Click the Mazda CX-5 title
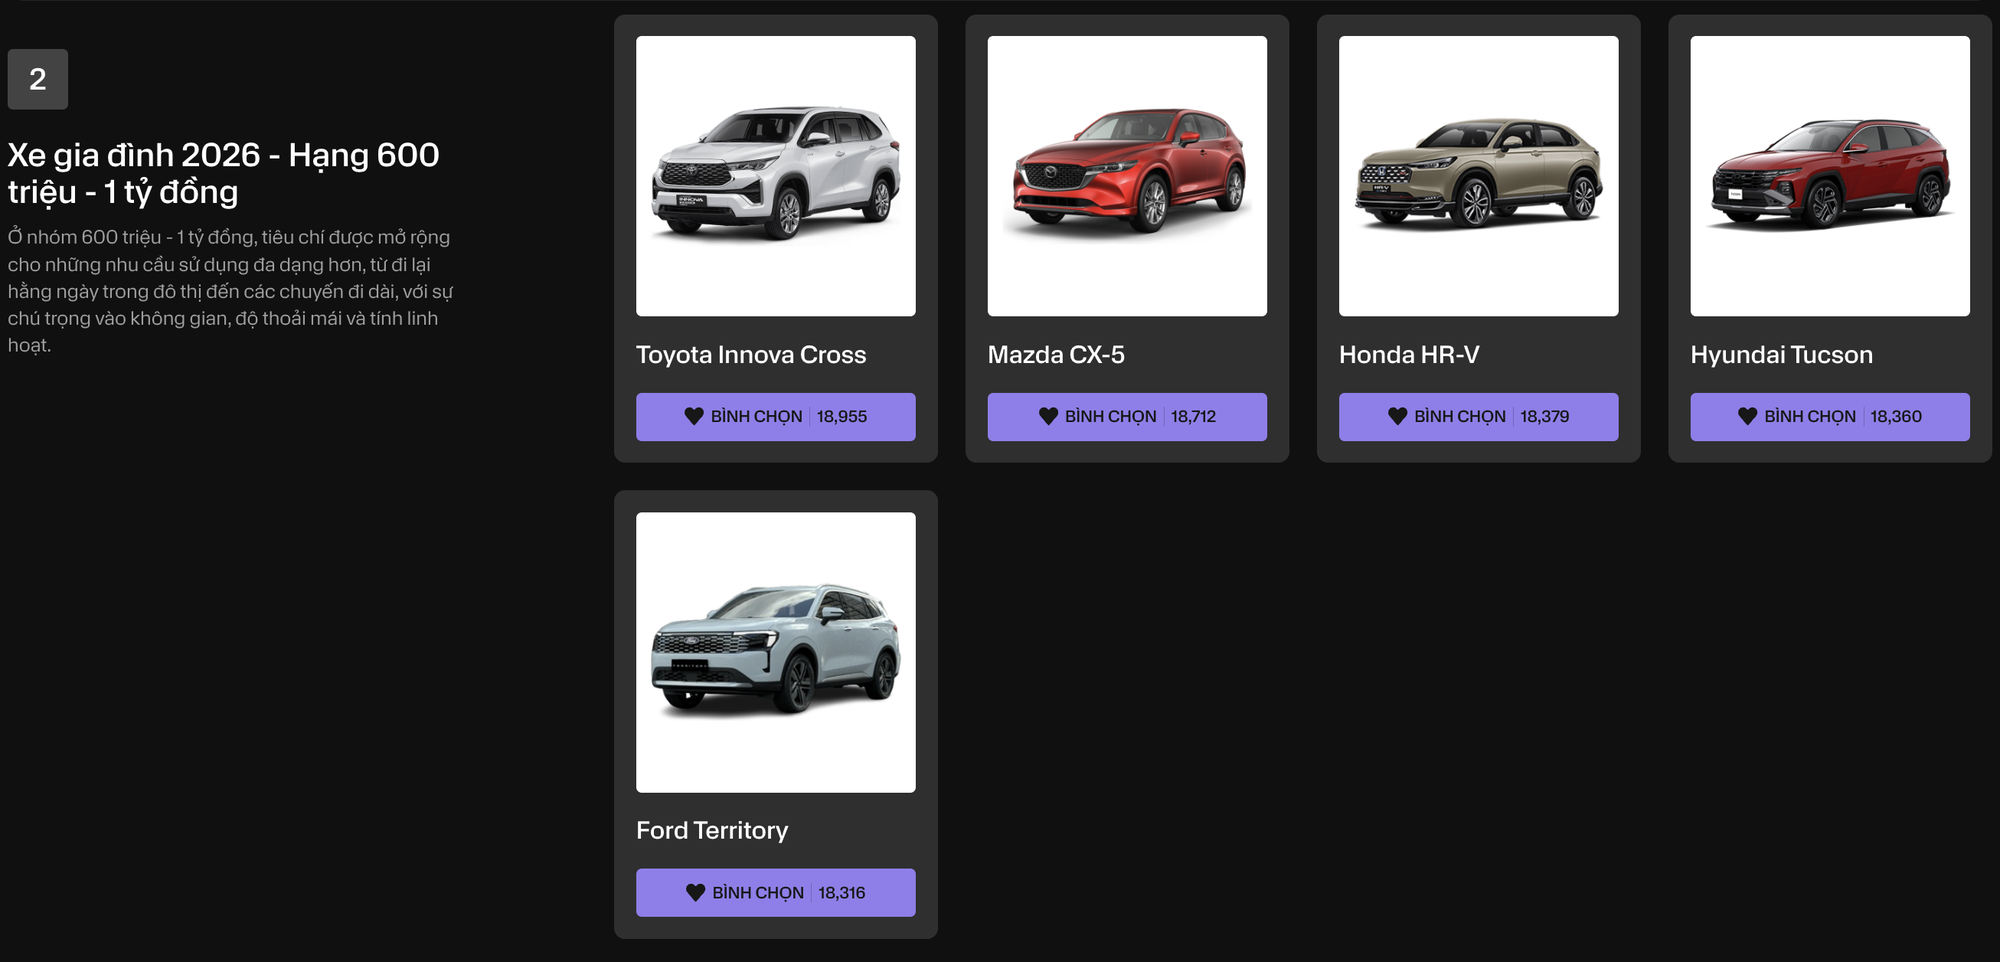Image resolution: width=2000 pixels, height=962 pixels. [1056, 355]
